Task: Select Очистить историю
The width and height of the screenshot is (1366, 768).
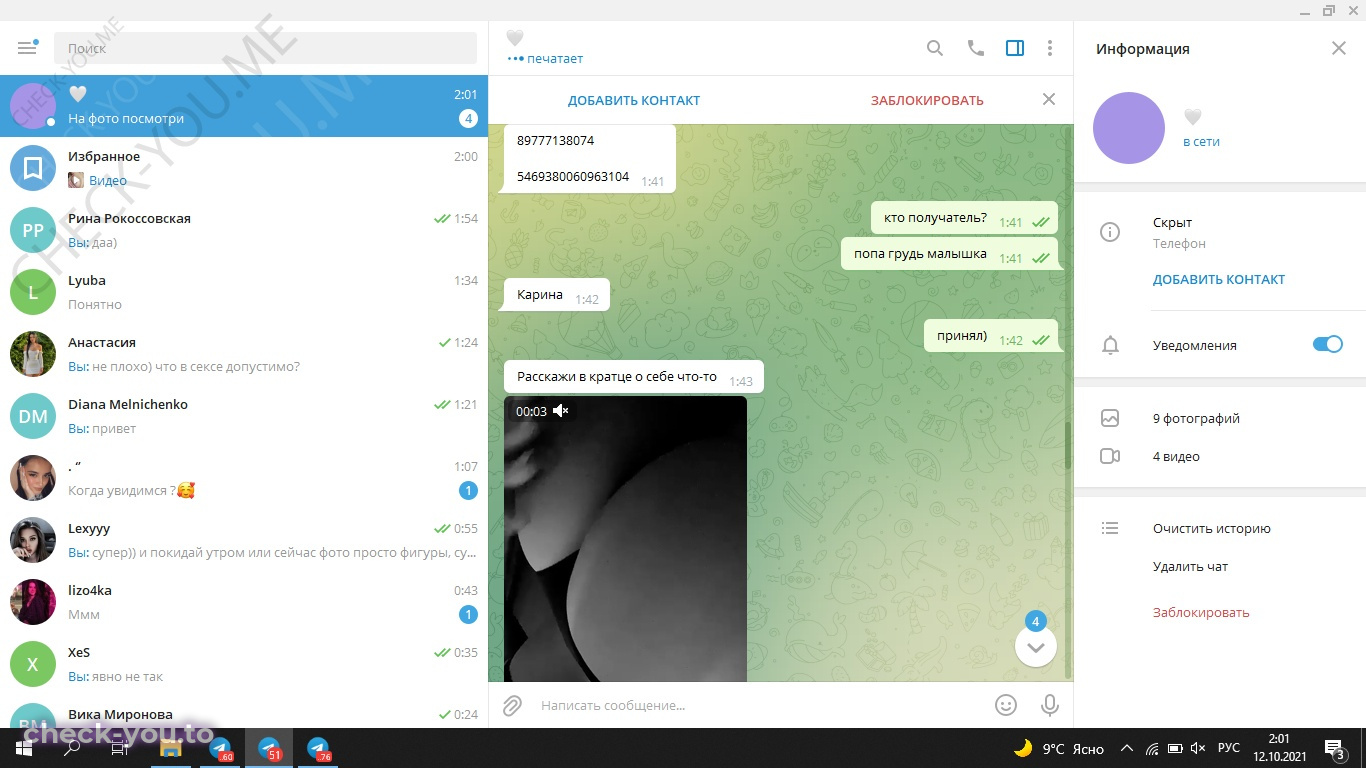Action: [1211, 528]
